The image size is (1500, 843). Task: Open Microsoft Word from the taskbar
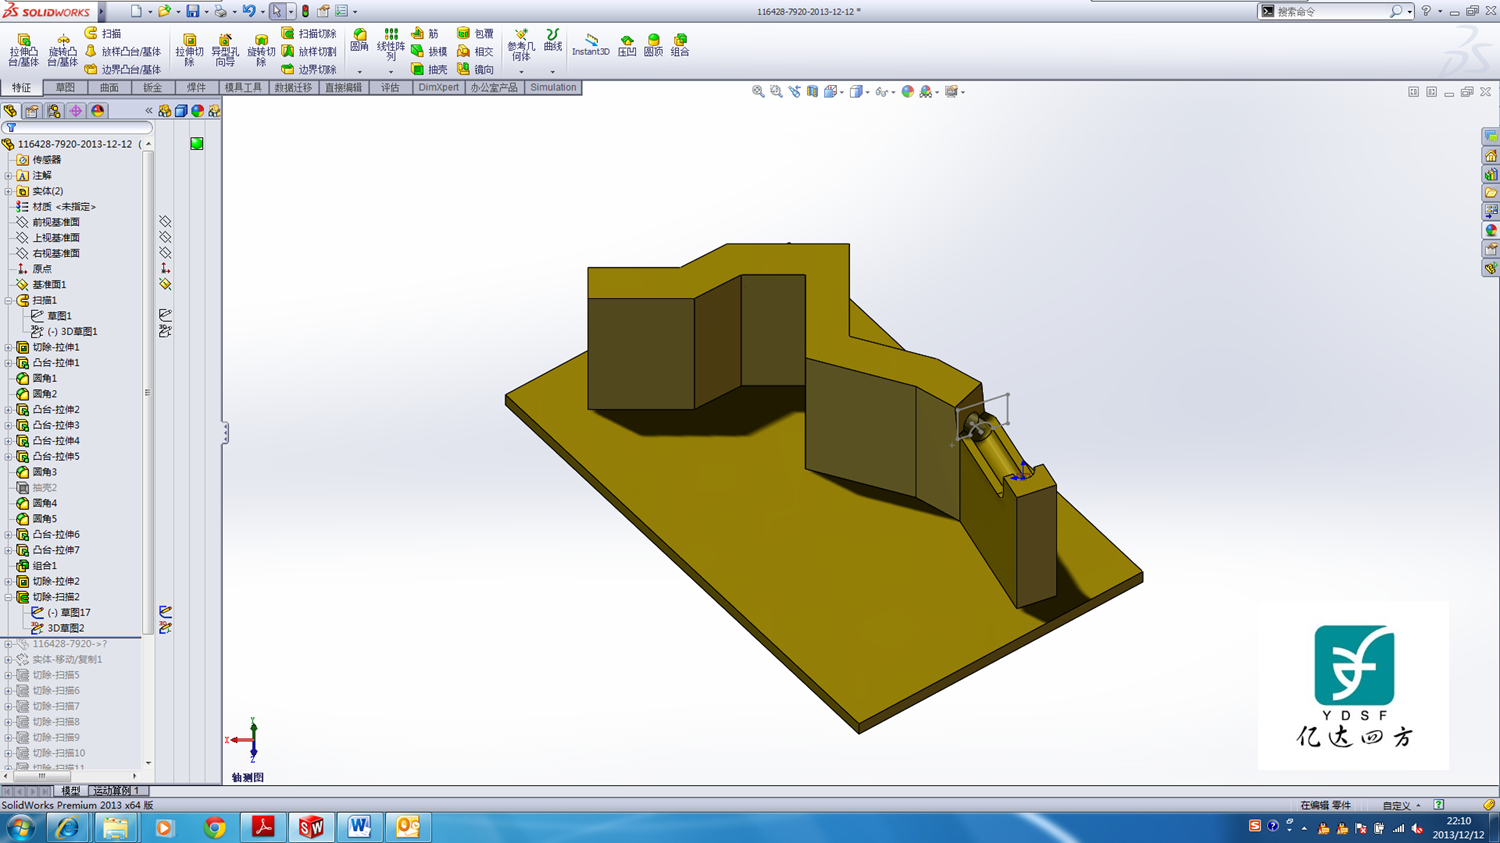pos(359,828)
